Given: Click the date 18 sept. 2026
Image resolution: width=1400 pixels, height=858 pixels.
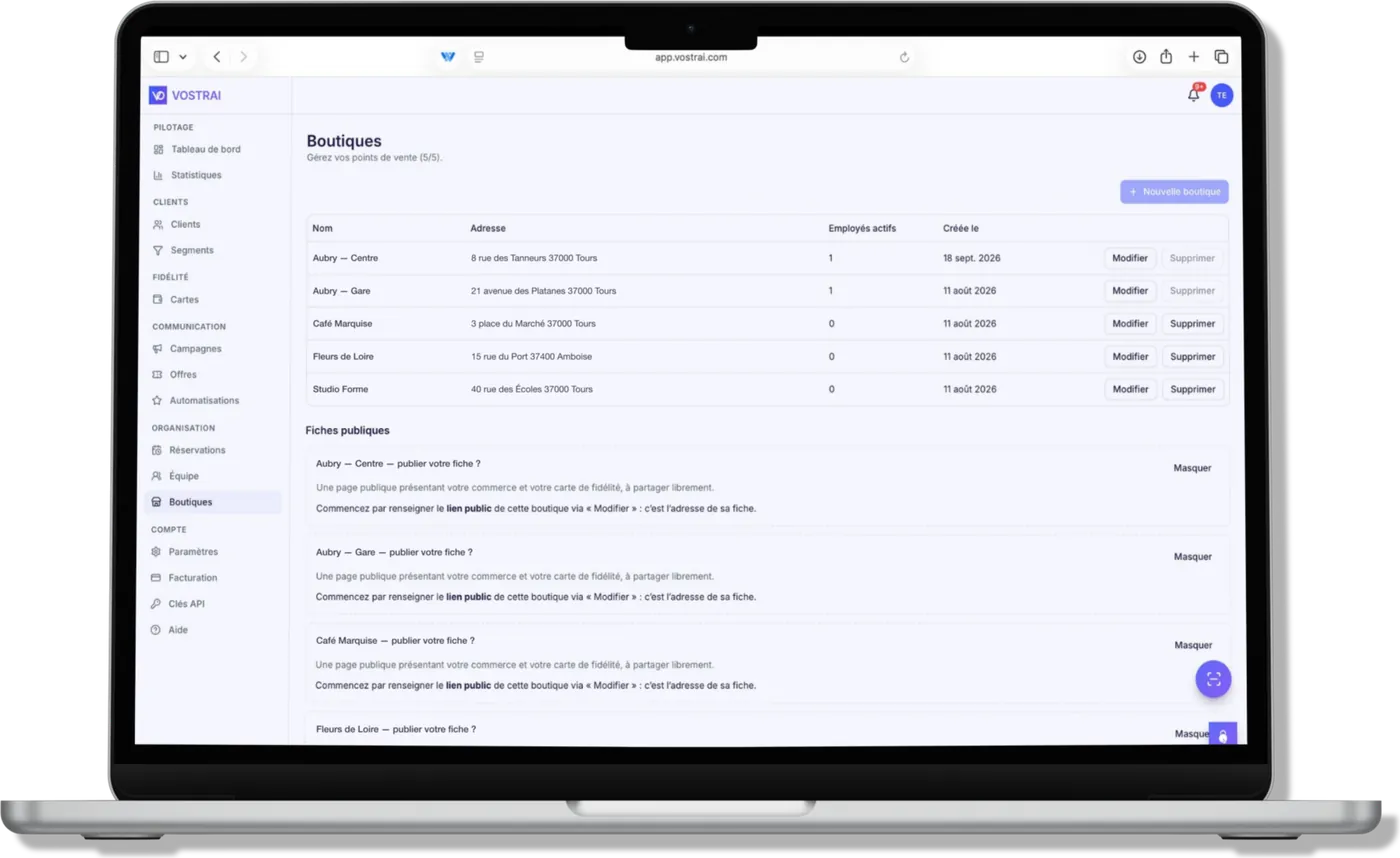Looking at the screenshot, I should 971,258.
